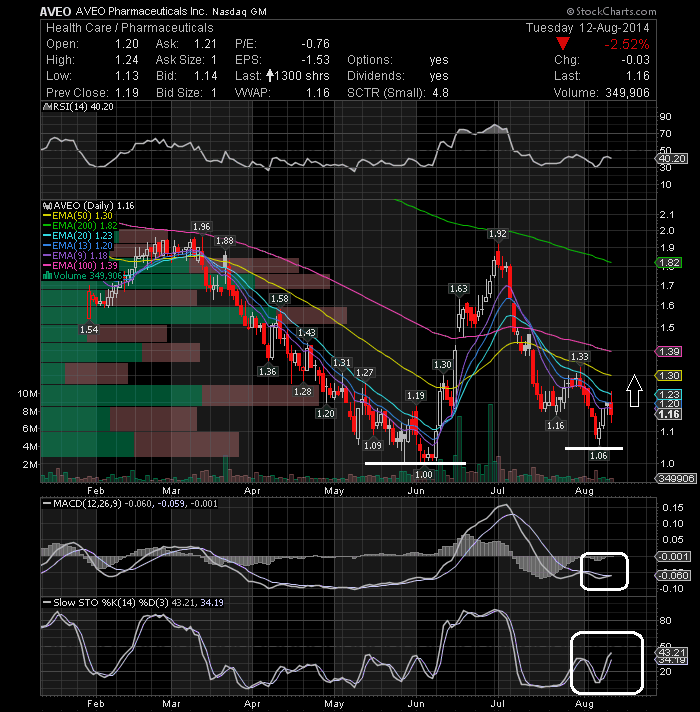700x712 pixels.
Task: Click the red down-triangle change indicator
Action: pos(563,44)
